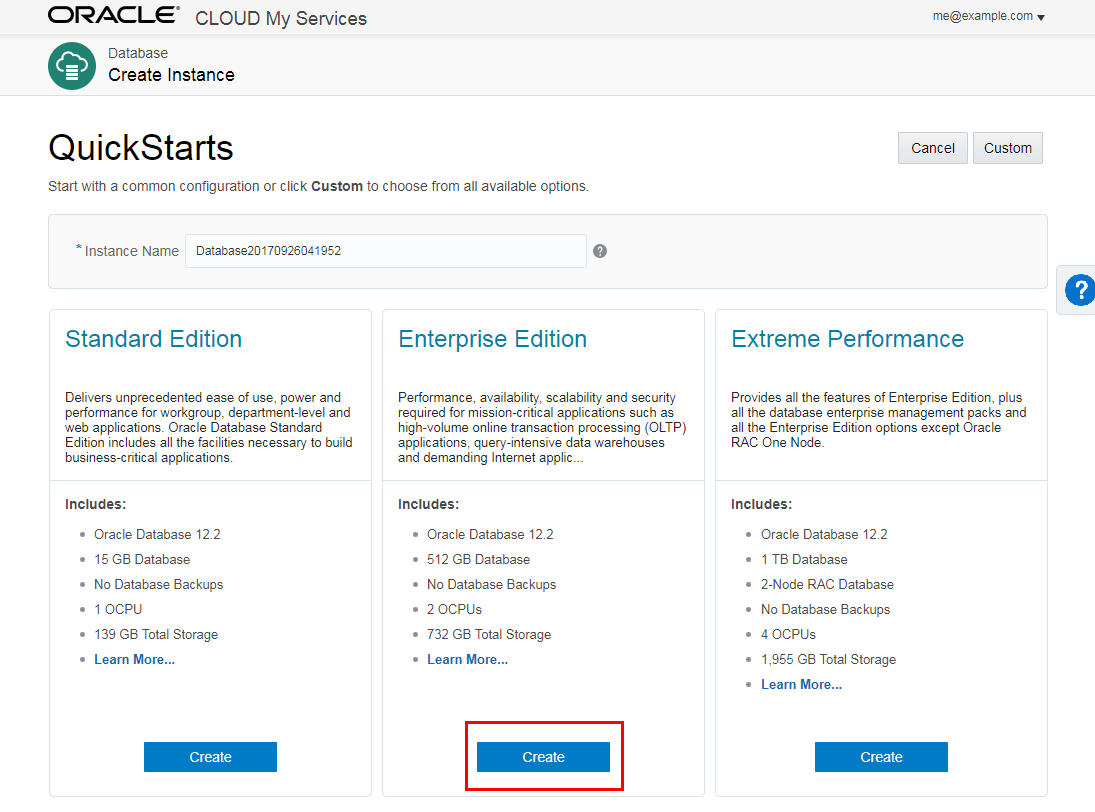
Task: Create a Standard Edition instance
Action: click(x=210, y=757)
